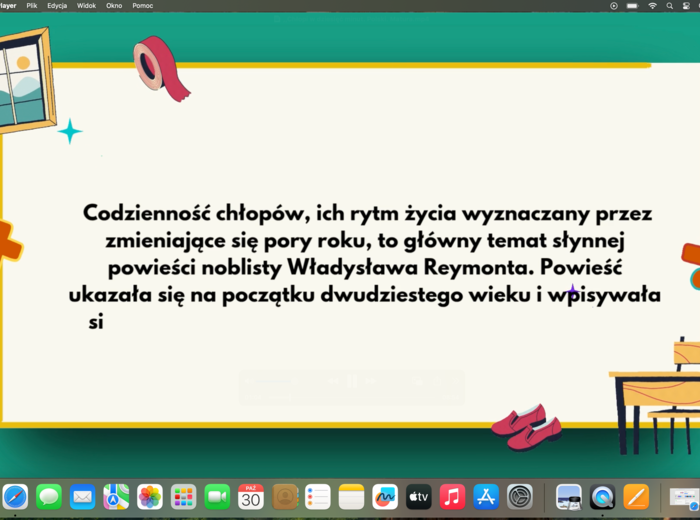Open the Notes app icon

coord(351,496)
